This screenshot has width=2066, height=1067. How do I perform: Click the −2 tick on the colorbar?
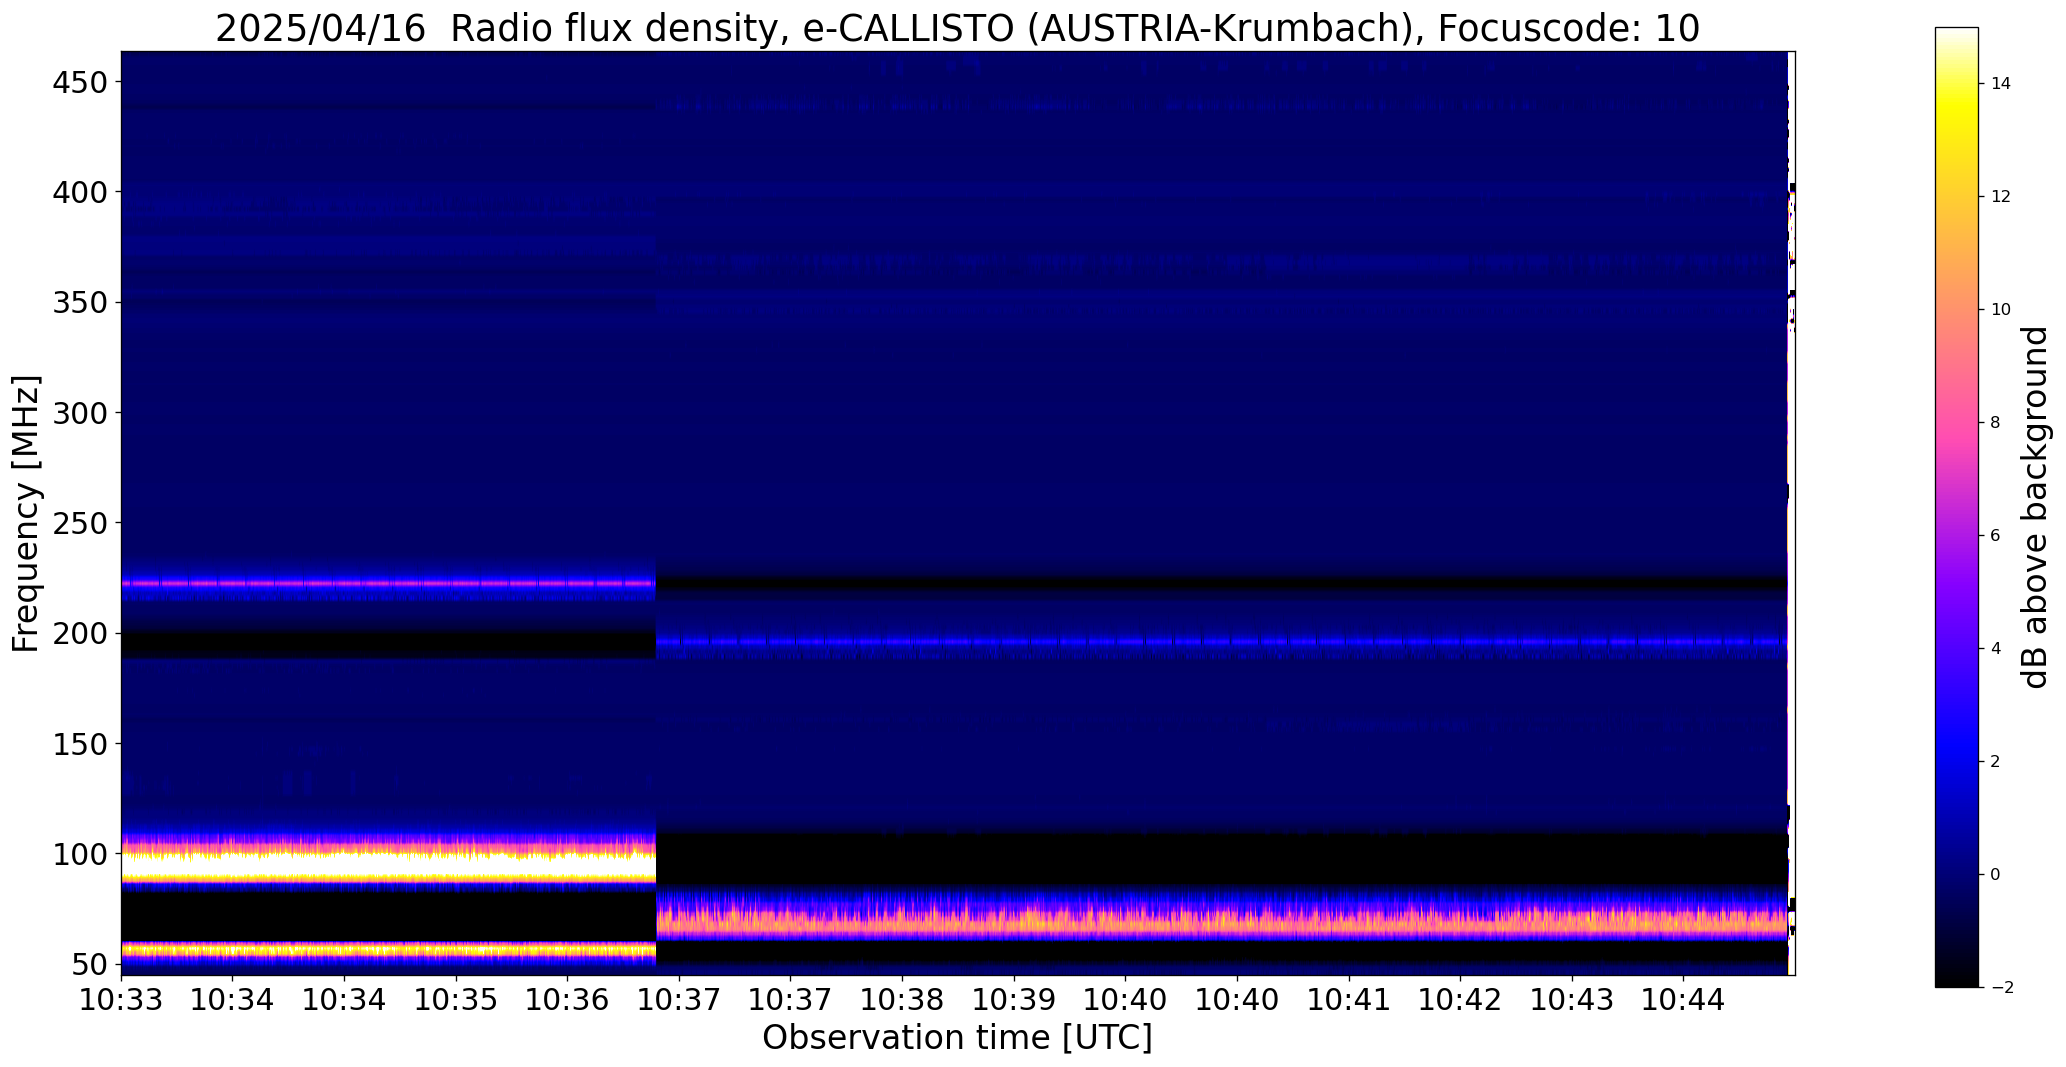click(2002, 988)
